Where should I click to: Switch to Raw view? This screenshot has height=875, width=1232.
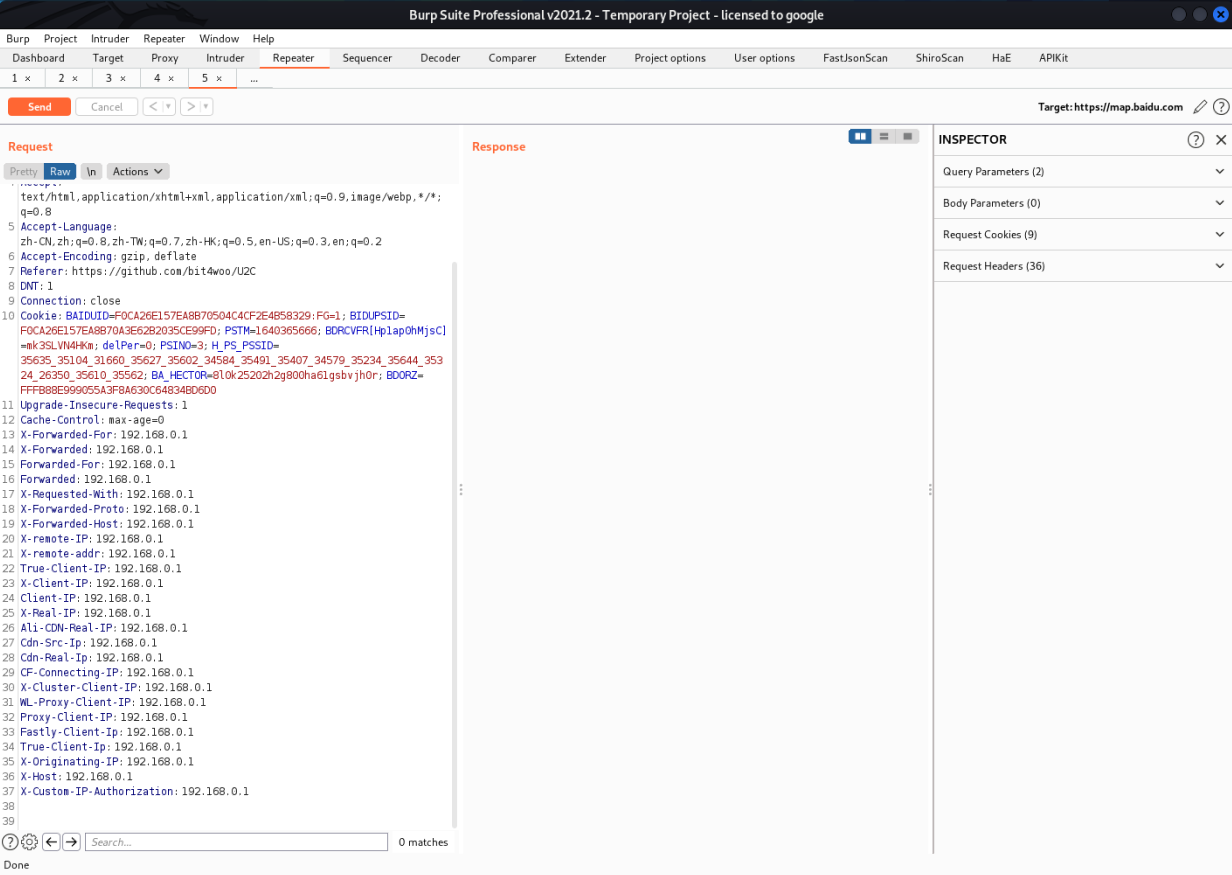(60, 172)
